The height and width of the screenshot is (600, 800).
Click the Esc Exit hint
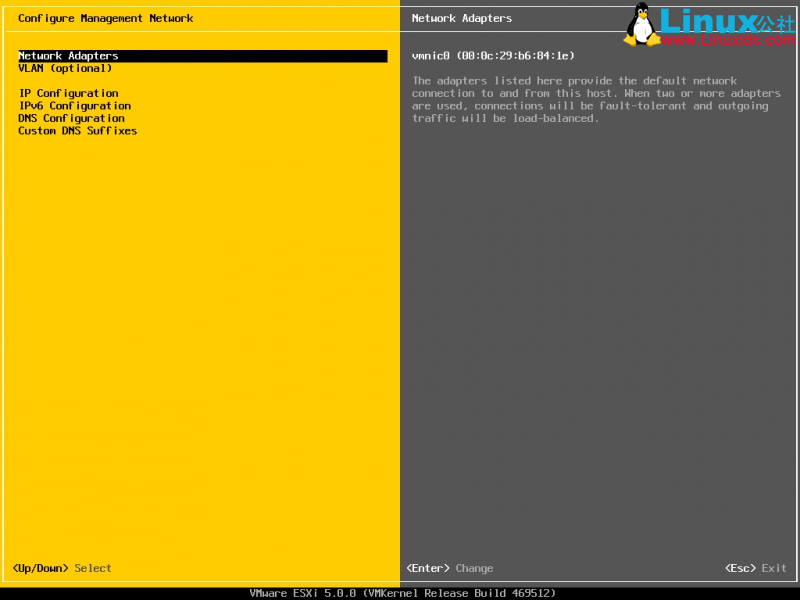coord(756,568)
